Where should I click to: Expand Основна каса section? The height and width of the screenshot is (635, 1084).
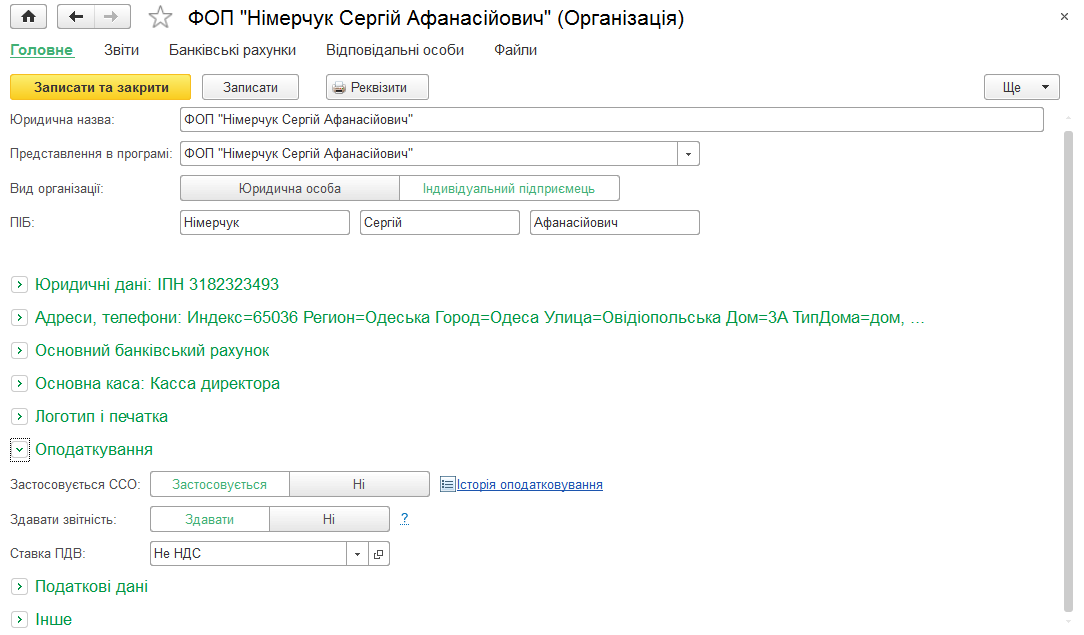pos(19,383)
